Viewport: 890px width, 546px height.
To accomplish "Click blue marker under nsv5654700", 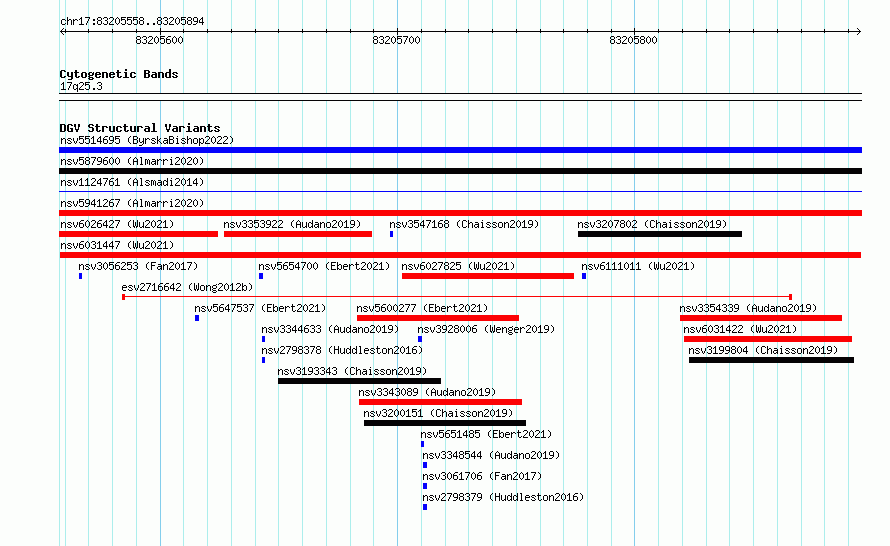I will tap(261, 276).
